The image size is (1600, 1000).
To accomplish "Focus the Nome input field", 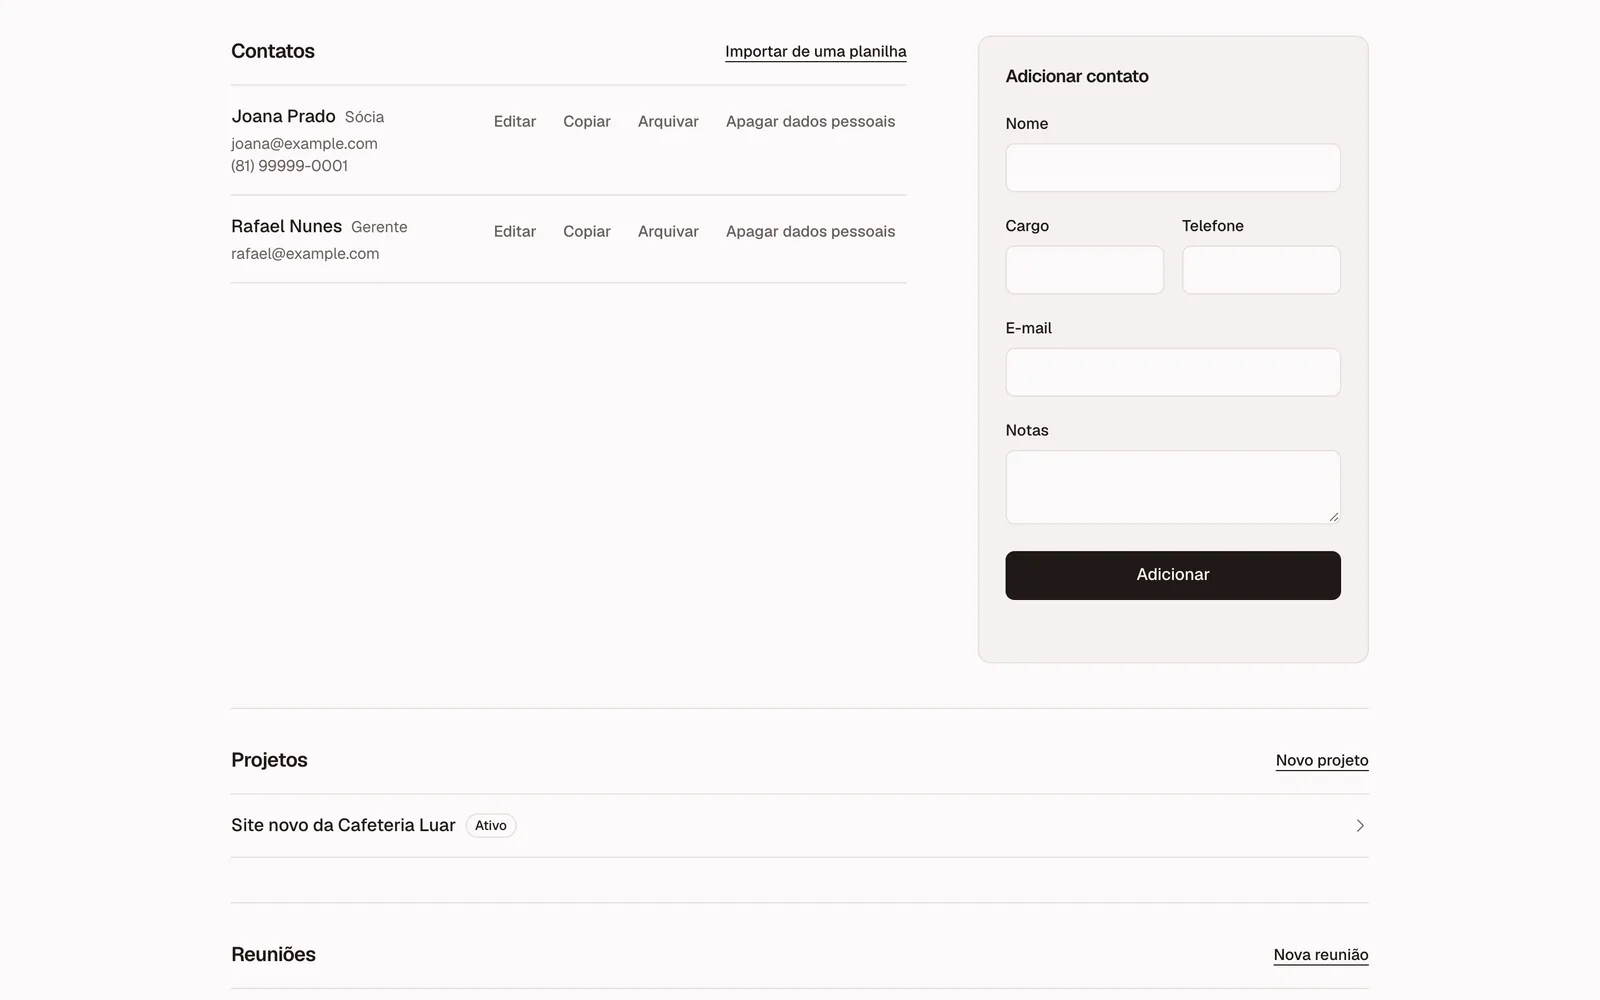I will (x=1173, y=168).
